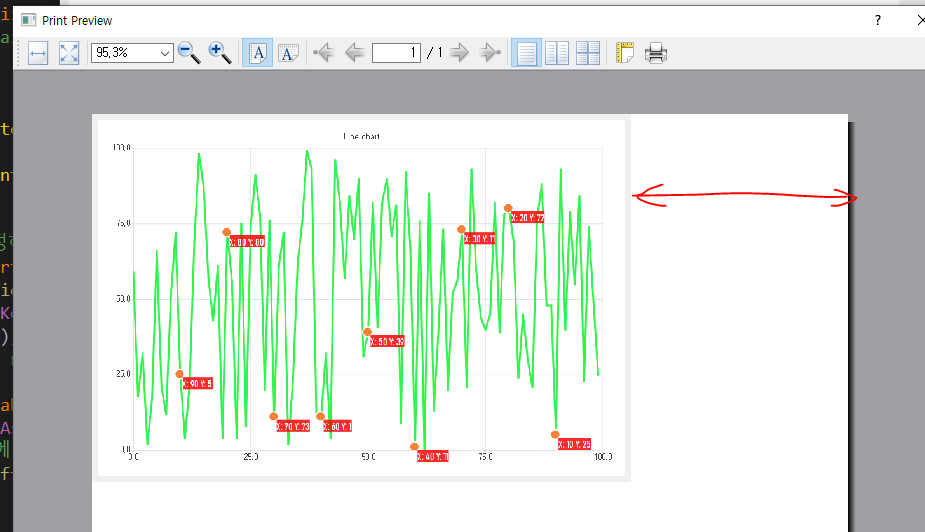Screen dimensions: 925x532
Task: Click the Print Preview window title icon
Action: click(x=28, y=20)
